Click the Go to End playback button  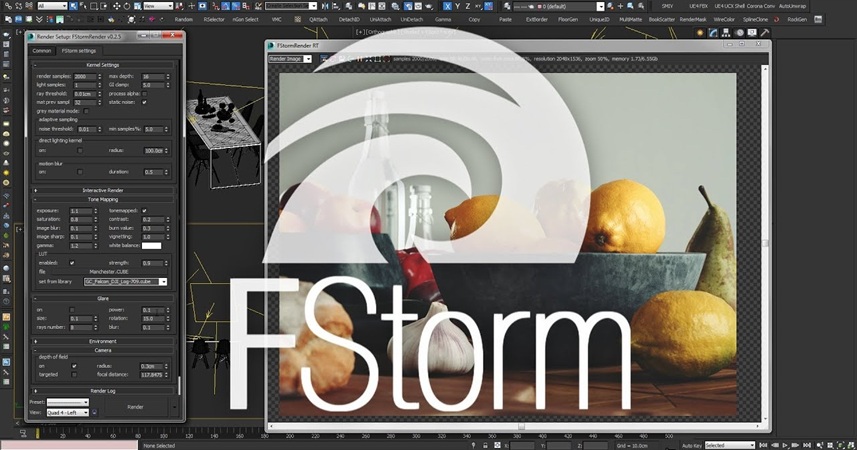click(x=807, y=446)
